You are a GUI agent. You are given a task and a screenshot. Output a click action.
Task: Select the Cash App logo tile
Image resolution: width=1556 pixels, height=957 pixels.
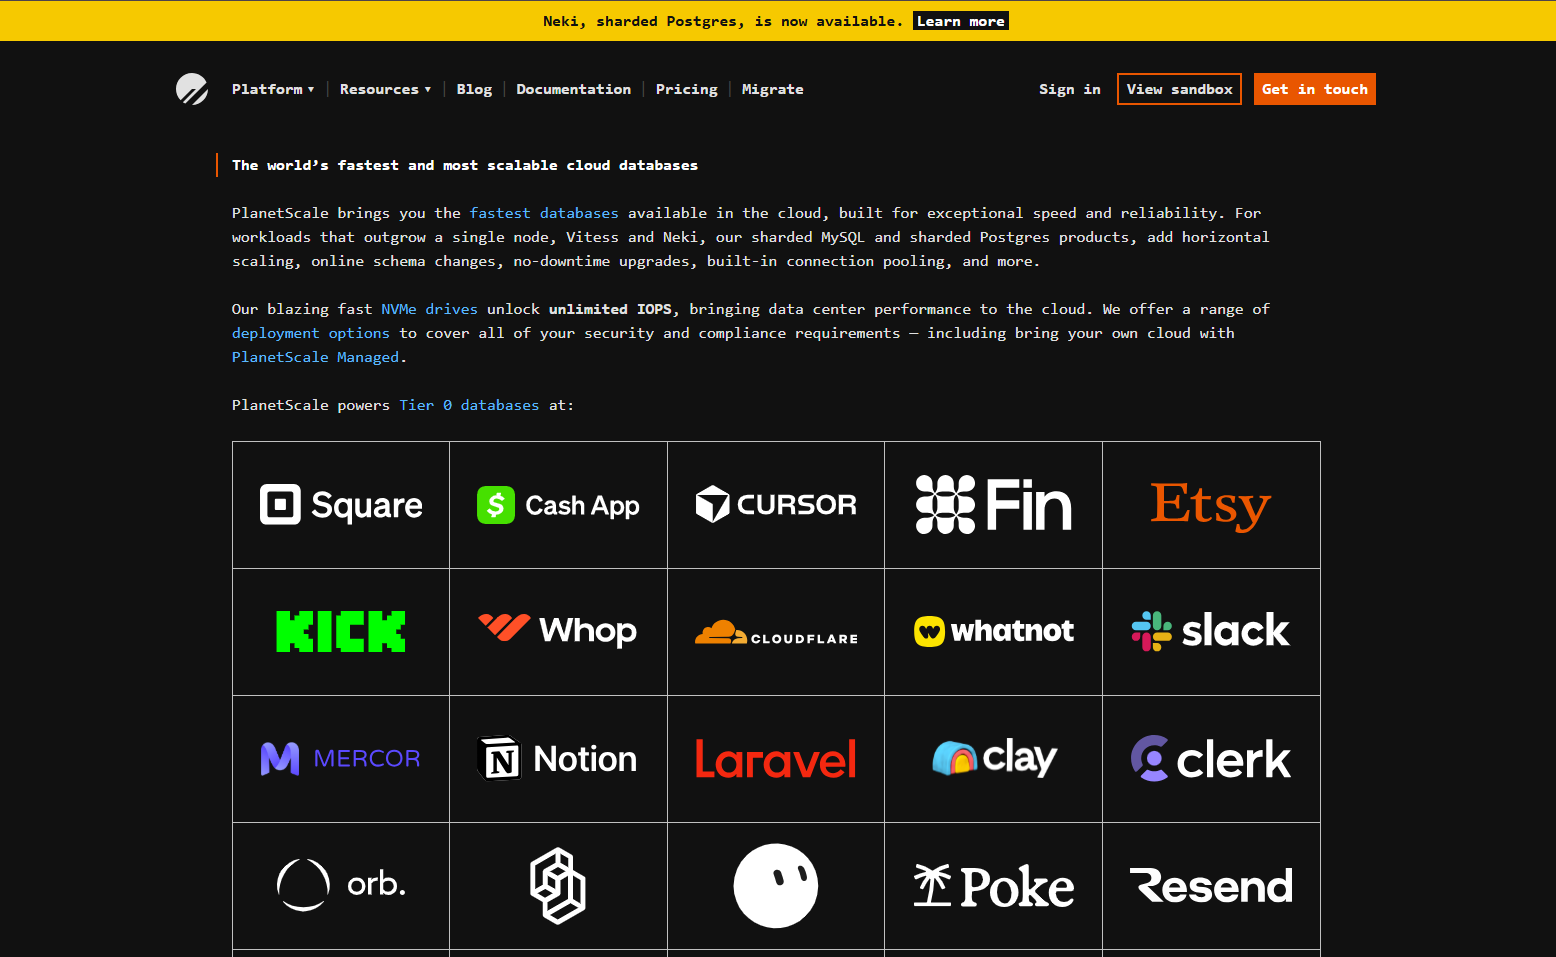click(x=558, y=505)
